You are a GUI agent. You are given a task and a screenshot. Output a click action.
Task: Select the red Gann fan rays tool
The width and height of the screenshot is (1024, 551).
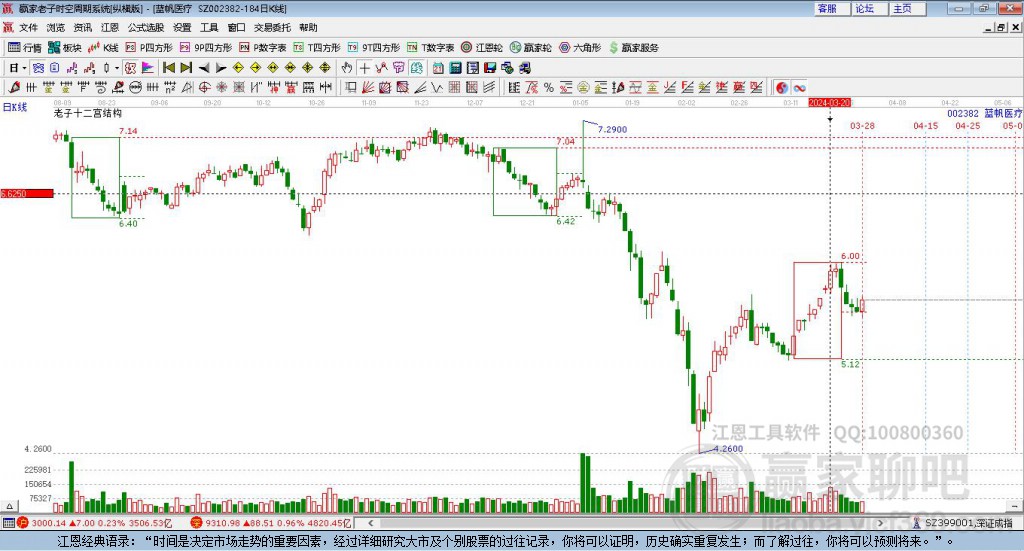[x=368, y=87]
